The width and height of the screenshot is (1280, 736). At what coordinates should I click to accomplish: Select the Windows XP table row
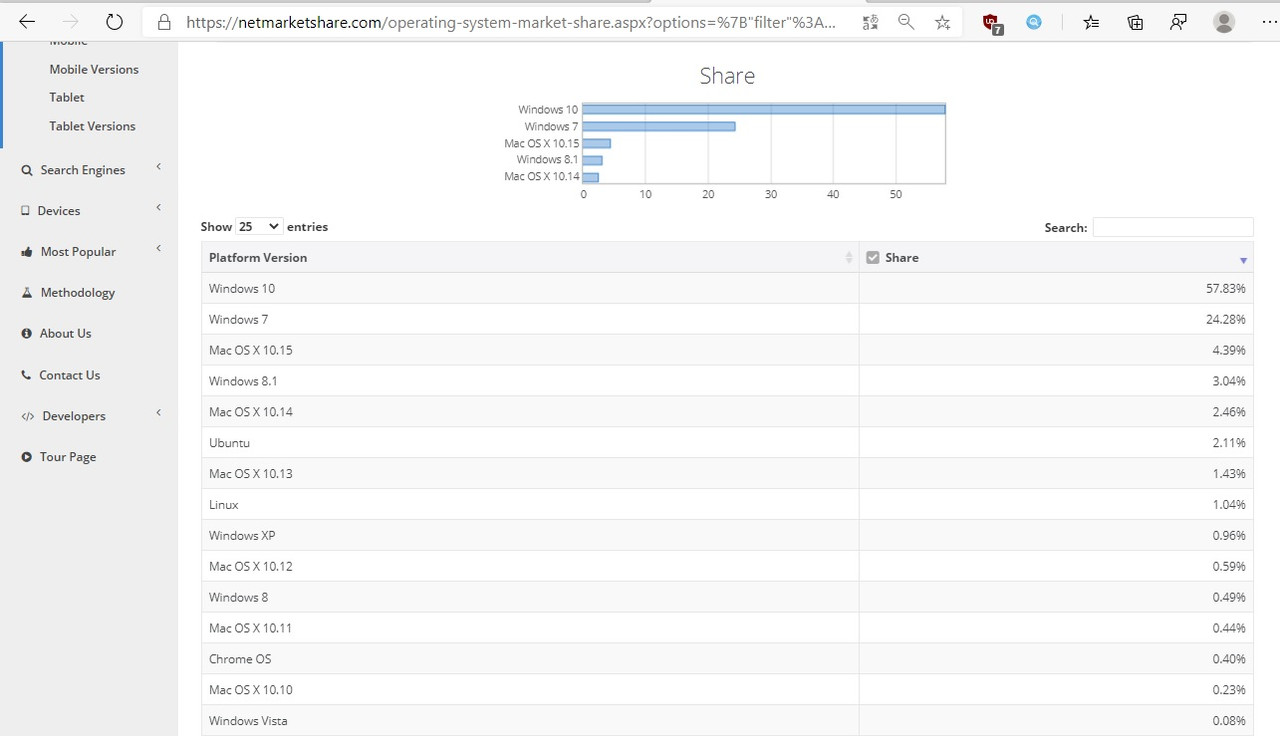pyautogui.click(x=727, y=536)
